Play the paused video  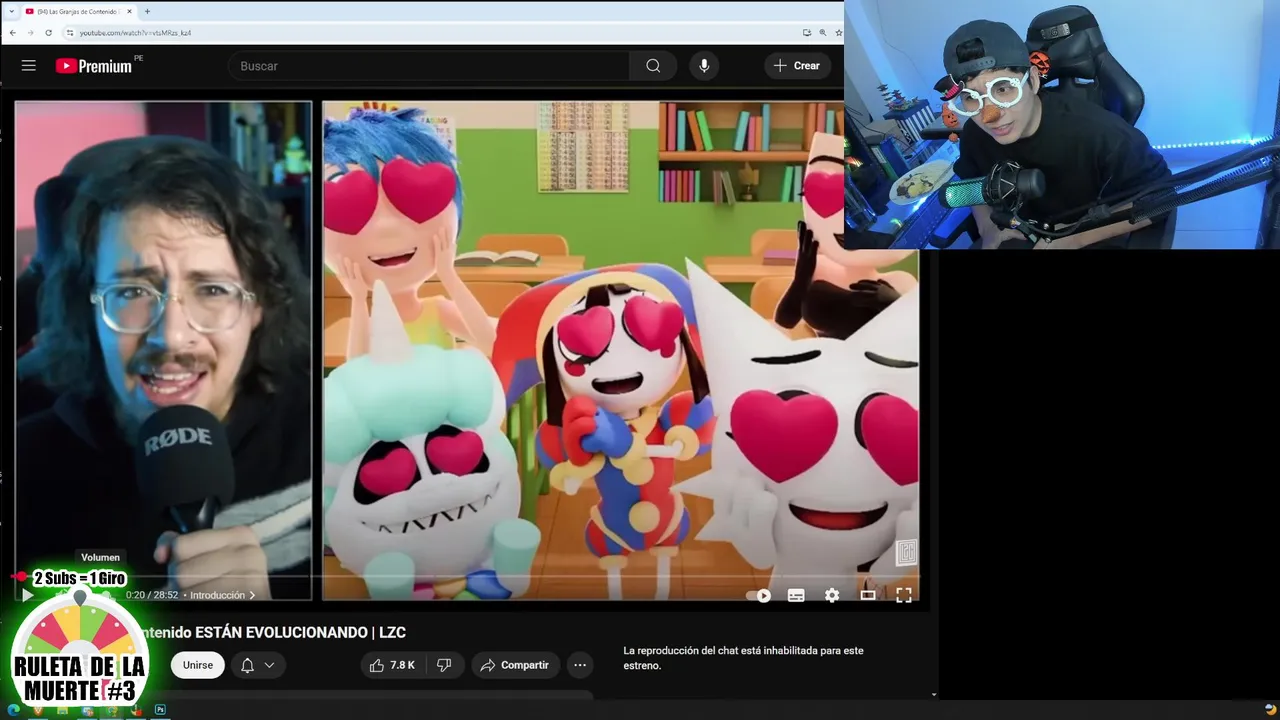click(27, 595)
